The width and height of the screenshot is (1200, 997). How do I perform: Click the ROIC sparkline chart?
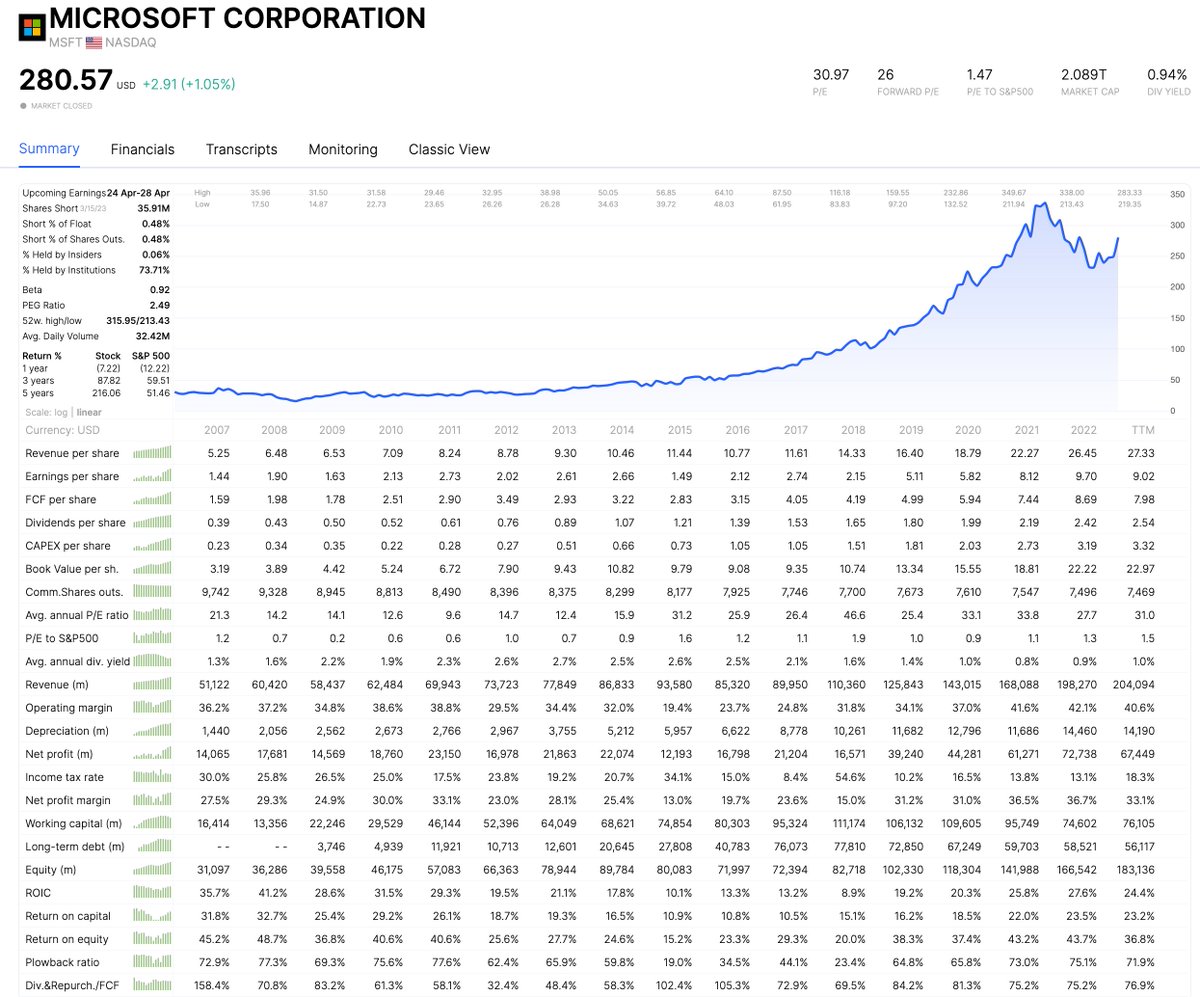151,892
